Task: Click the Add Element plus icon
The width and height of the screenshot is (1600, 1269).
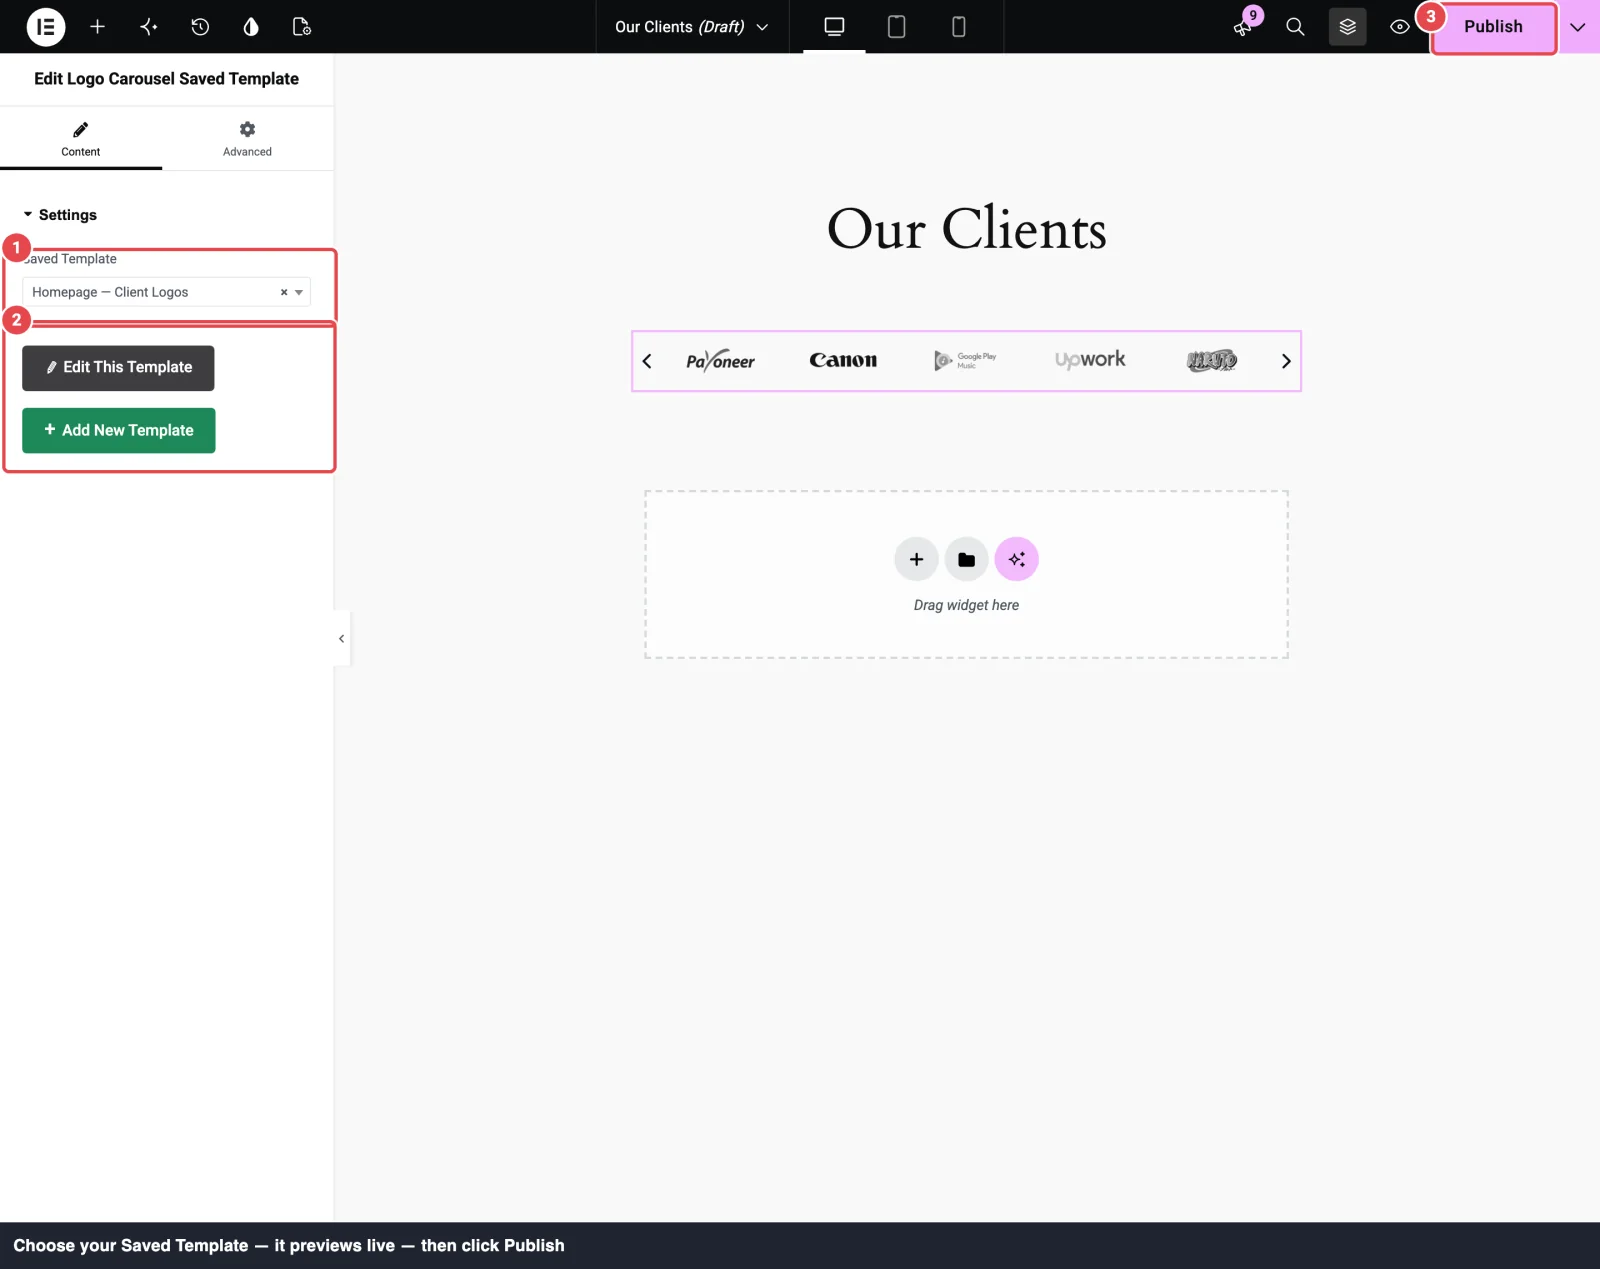Action: [97, 27]
